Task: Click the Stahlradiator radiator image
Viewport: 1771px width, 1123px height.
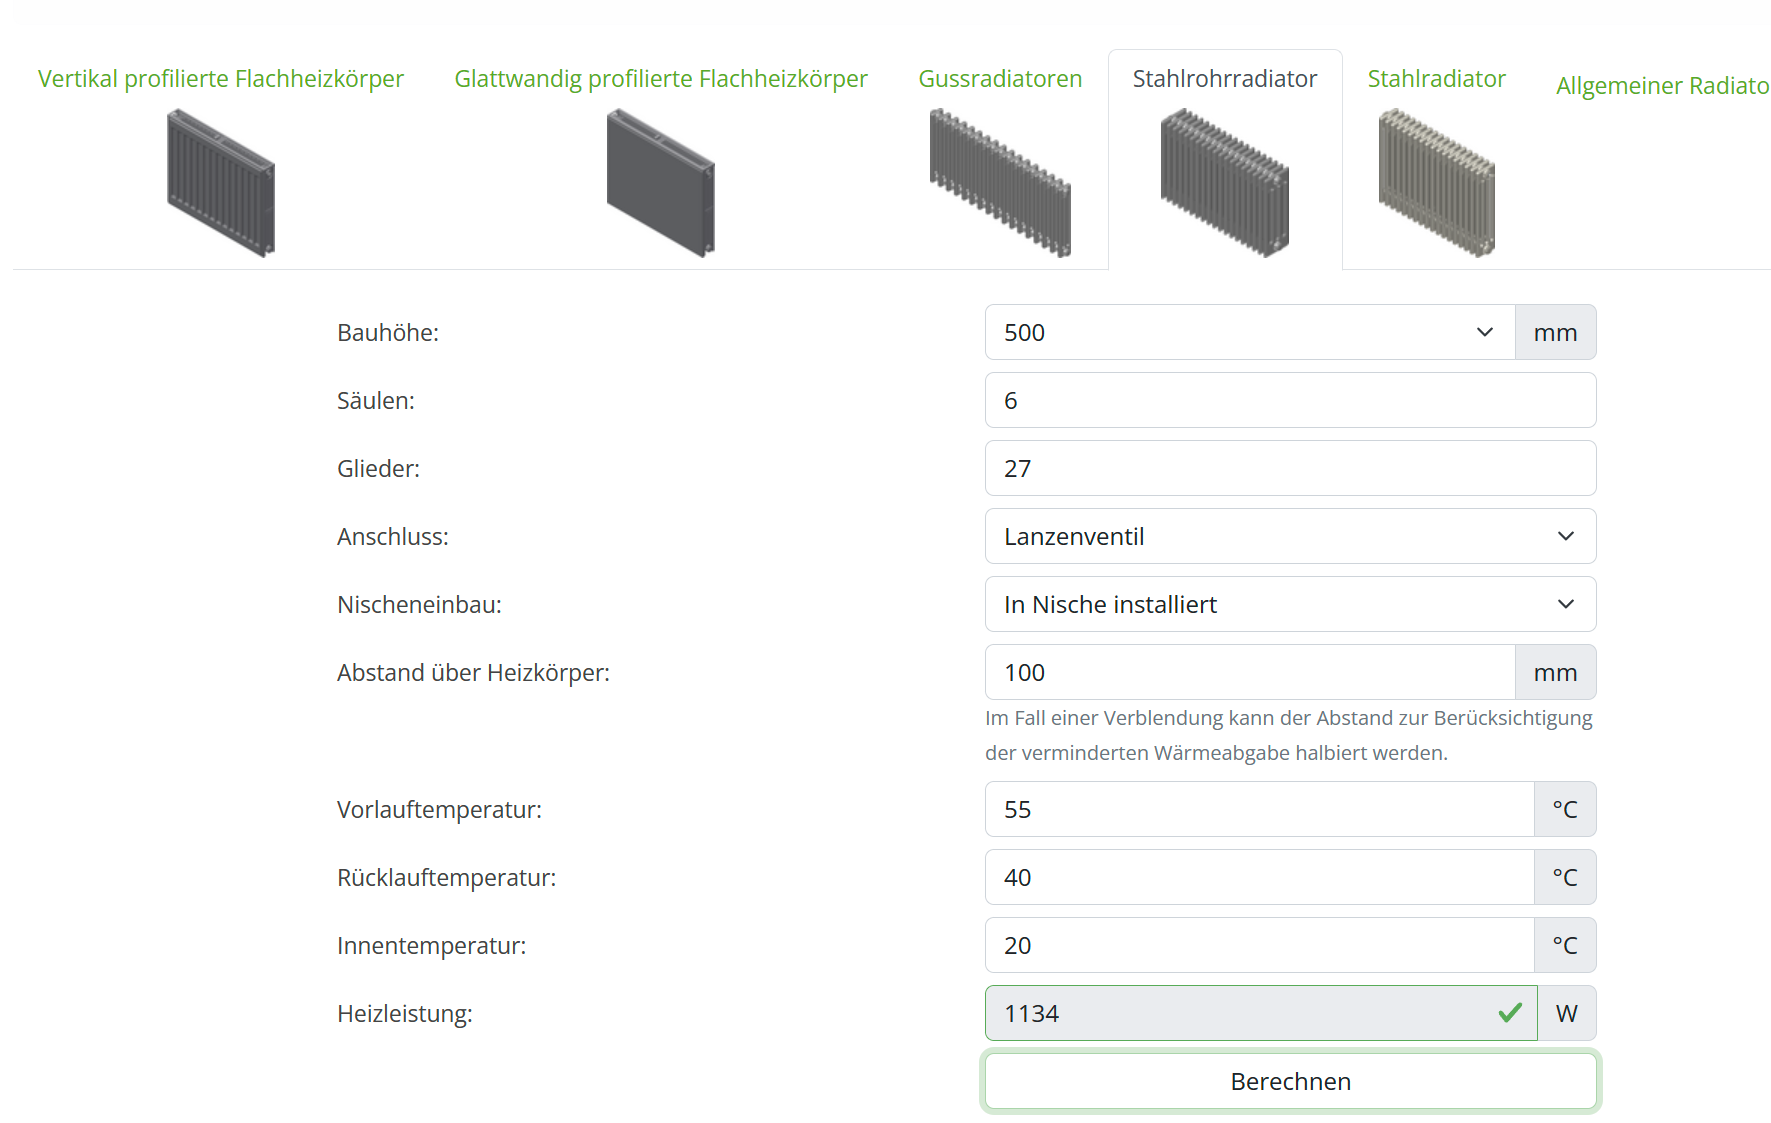Action: click(1436, 183)
